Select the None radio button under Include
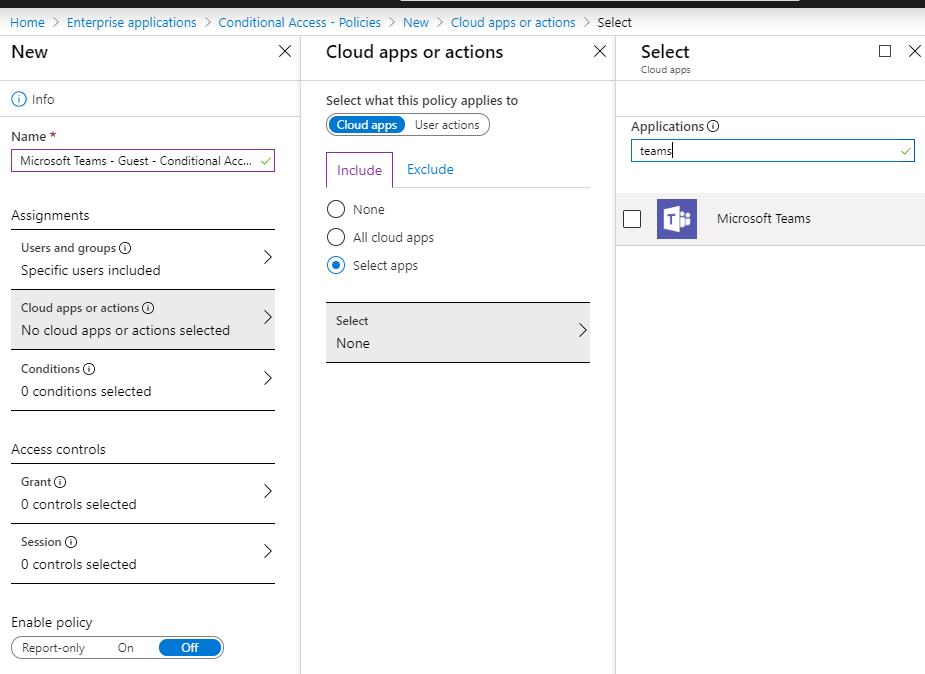Image resolution: width=925 pixels, height=674 pixels. coord(337,209)
